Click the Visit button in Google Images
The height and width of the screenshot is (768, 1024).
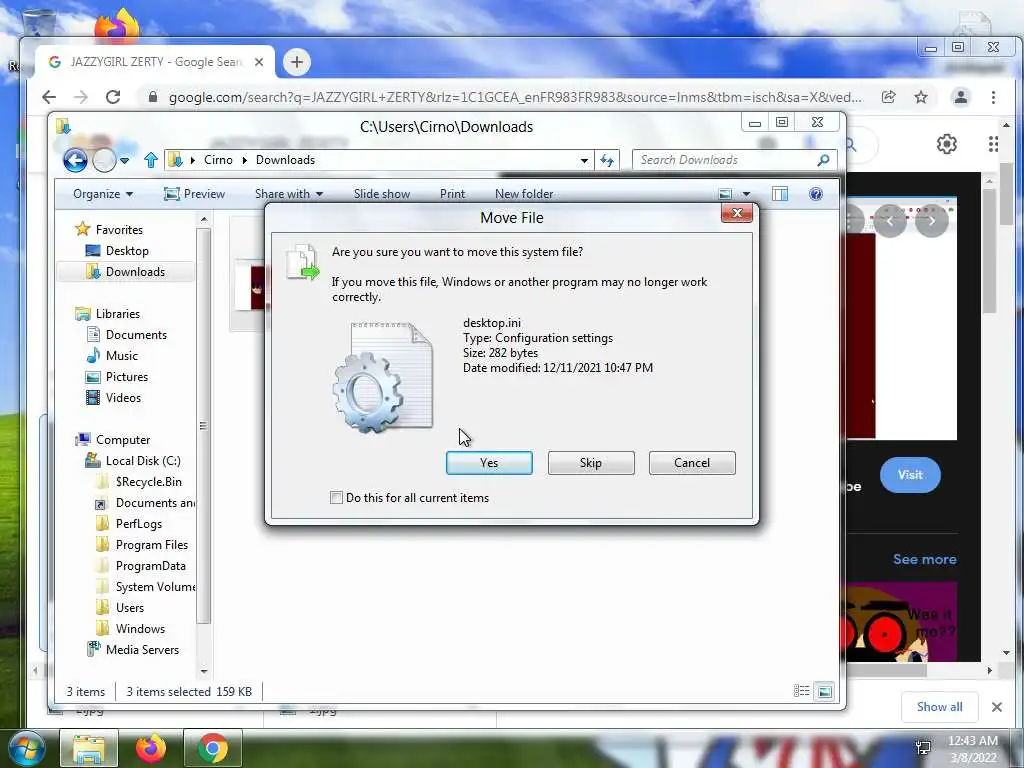pyautogui.click(x=910, y=475)
